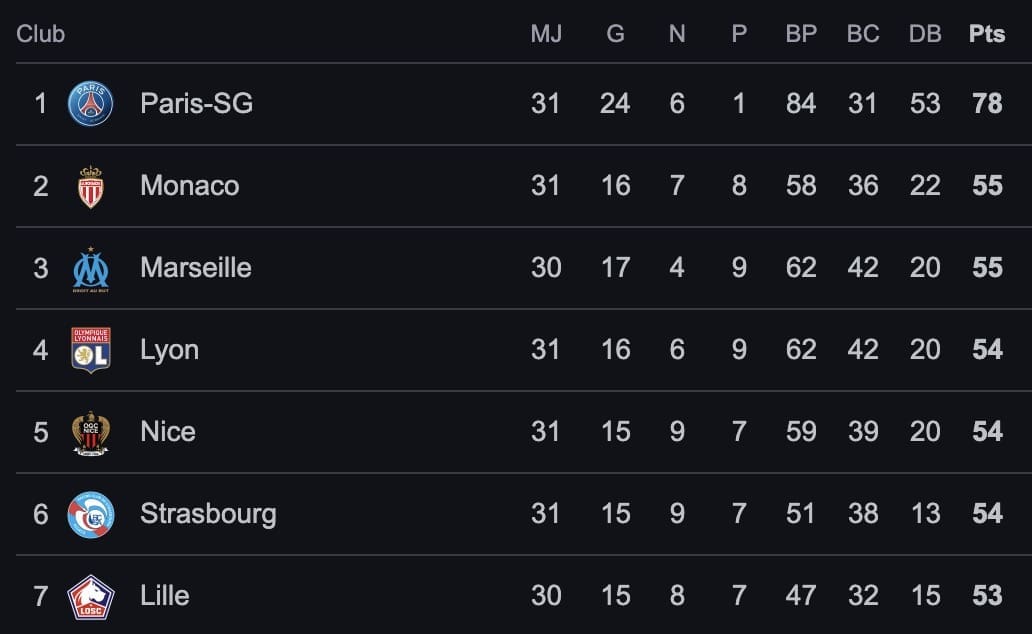Click the Club column header
The image size is (1032, 634).
click(41, 34)
